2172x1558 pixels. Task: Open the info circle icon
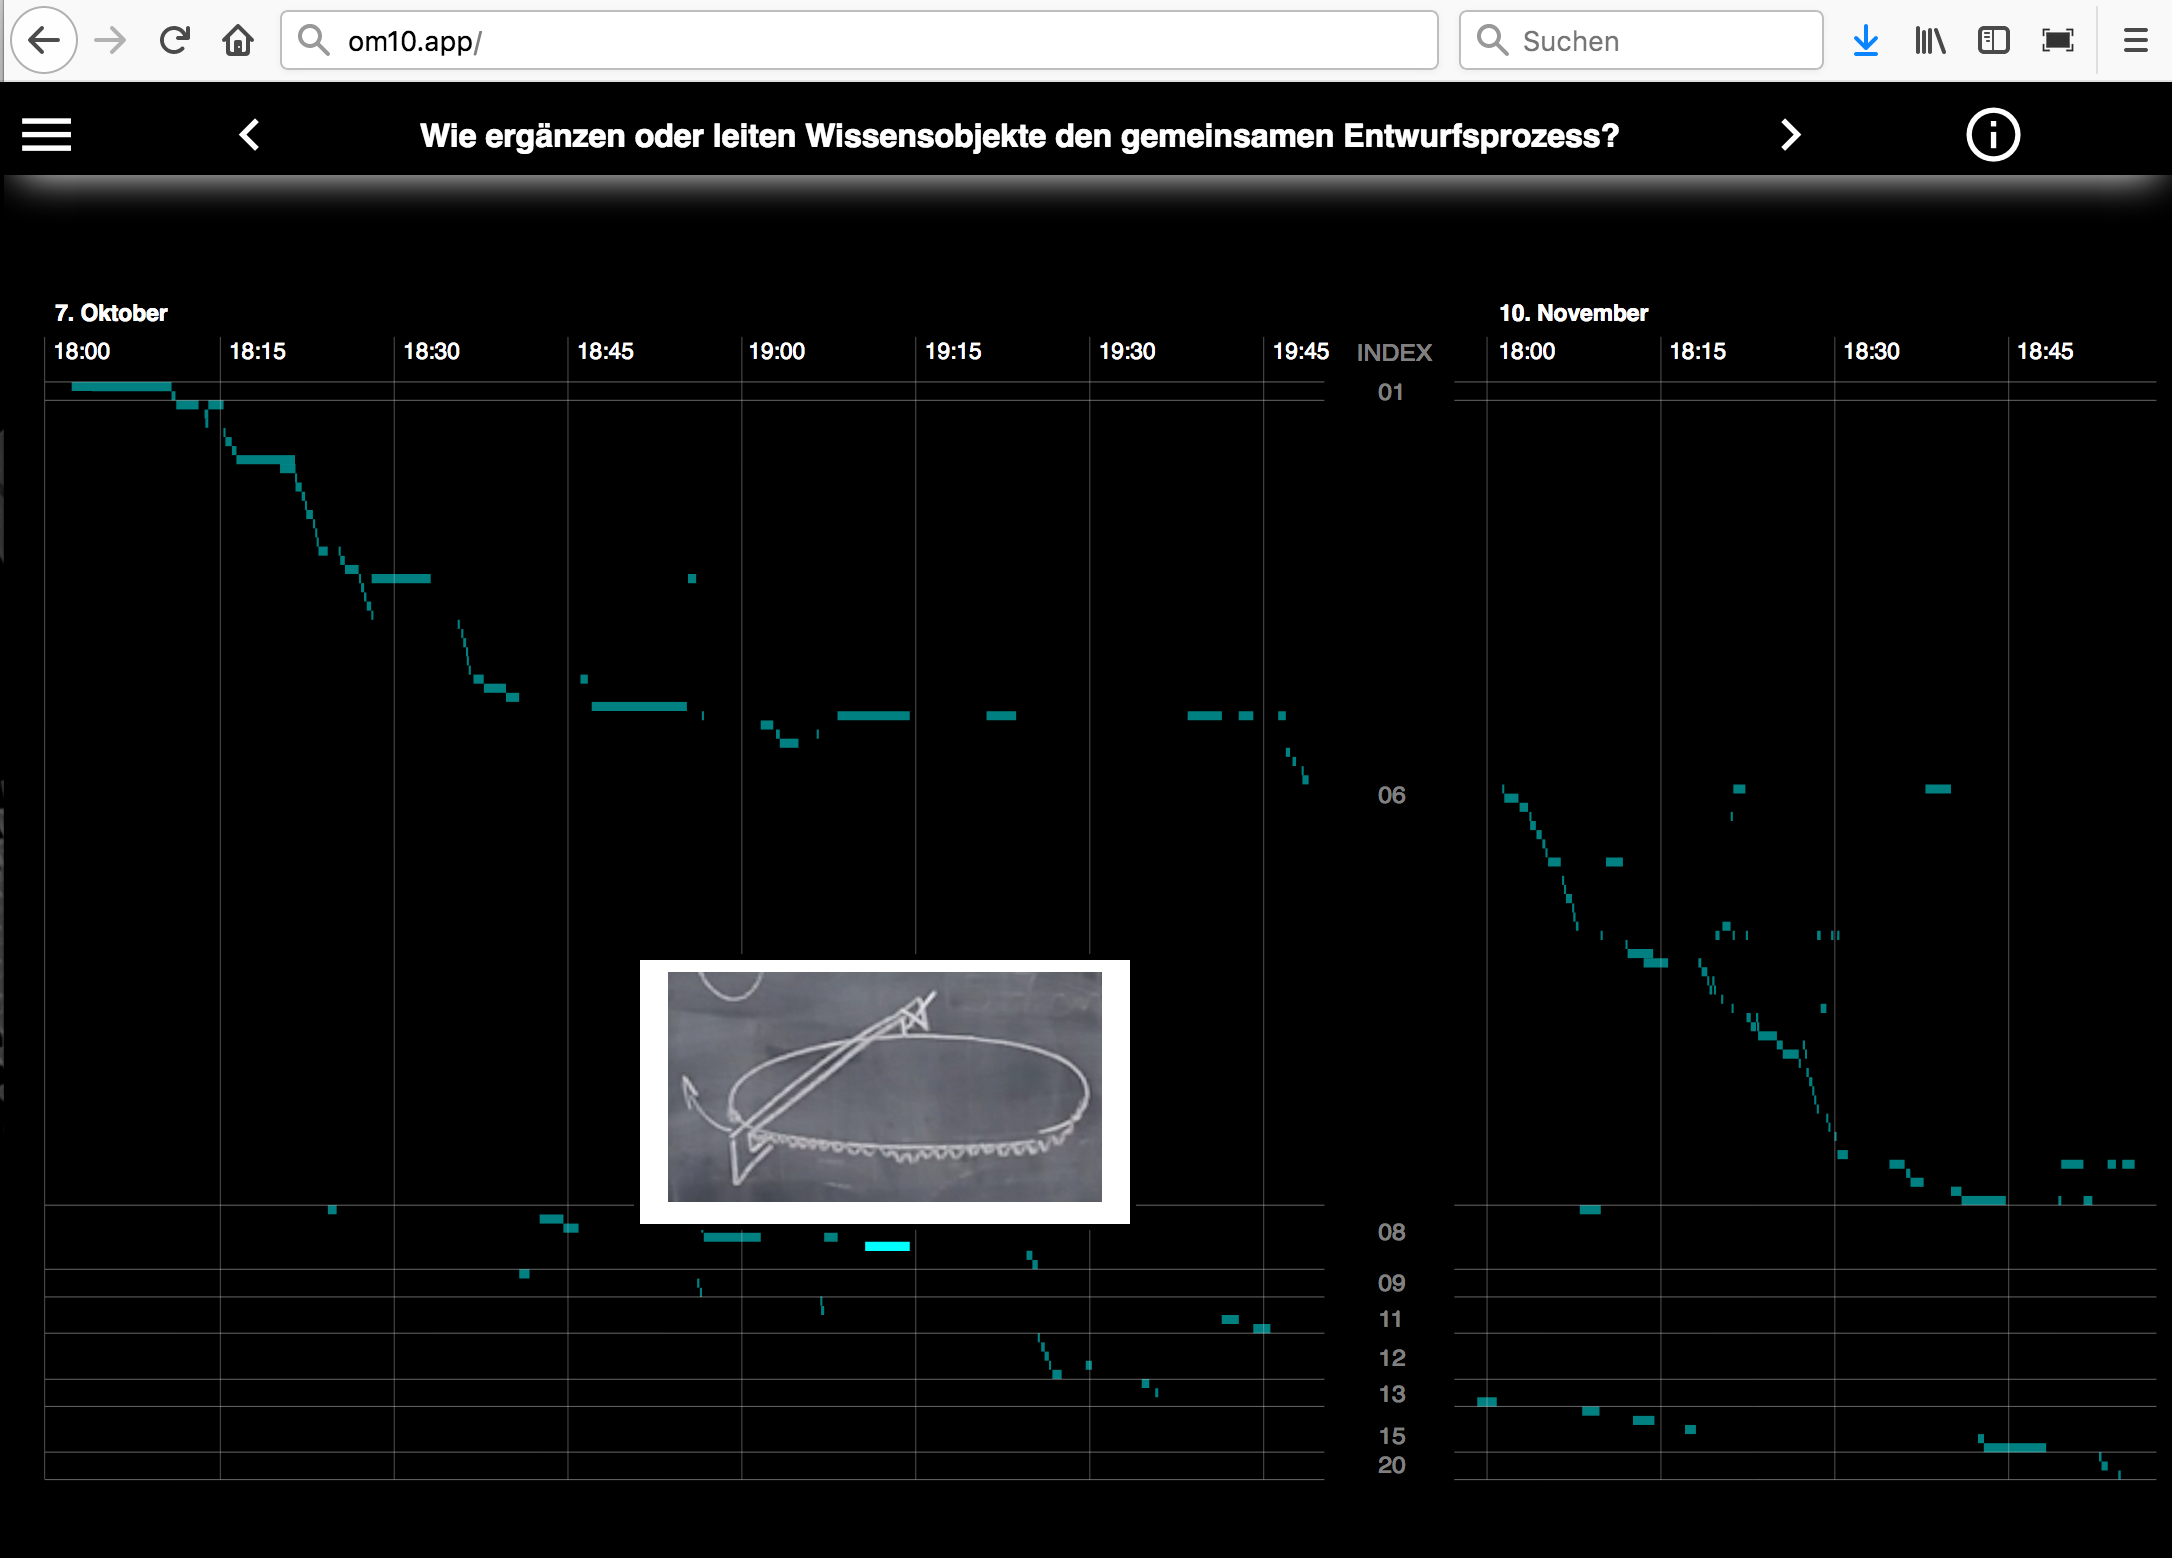(x=1993, y=134)
